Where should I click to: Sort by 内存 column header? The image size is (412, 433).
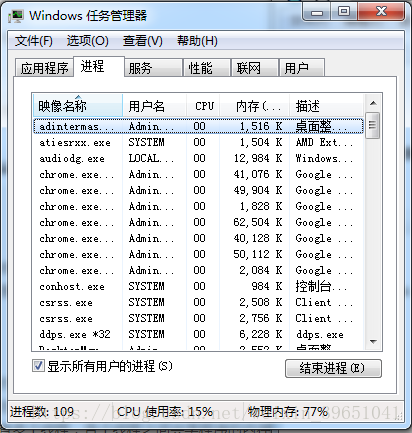(x=255, y=106)
